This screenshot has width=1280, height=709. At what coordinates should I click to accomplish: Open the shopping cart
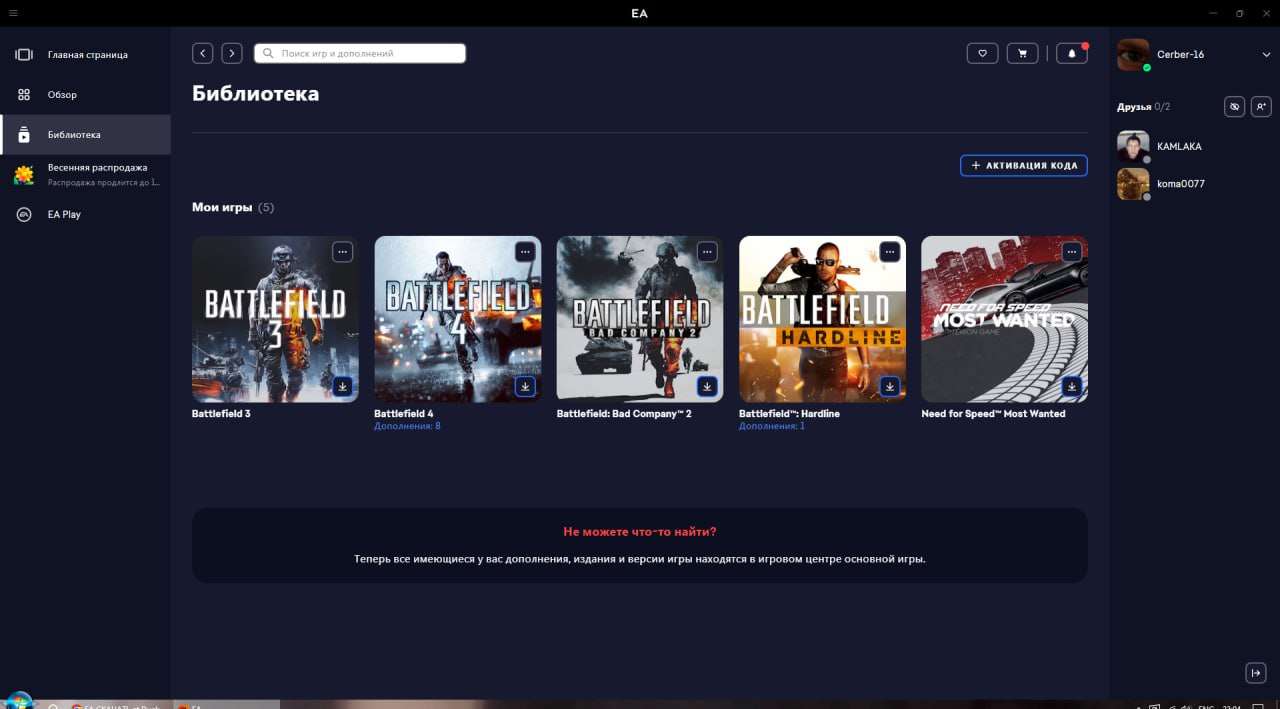pos(1022,52)
